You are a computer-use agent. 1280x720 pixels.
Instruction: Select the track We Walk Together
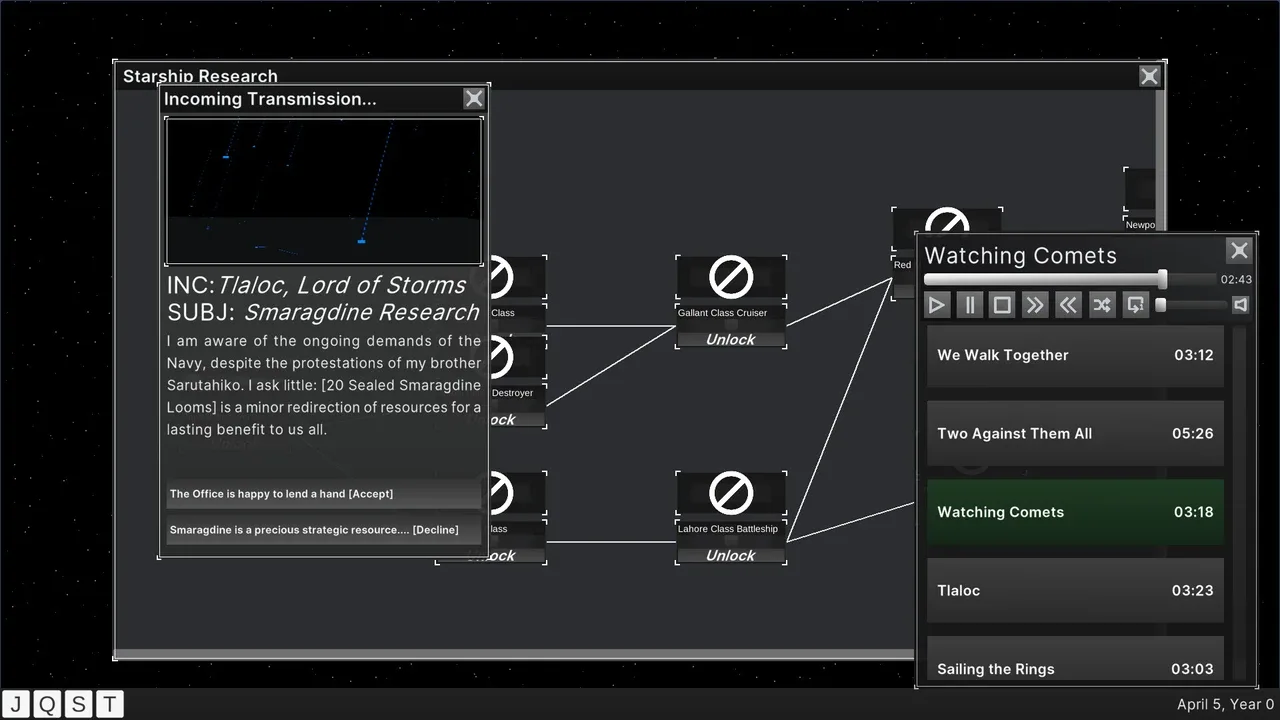pyautogui.click(x=1075, y=355)
